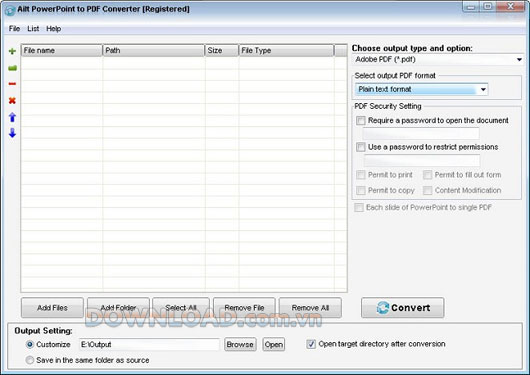Click the Browse button
The width and height of the screenshot is (530, 375).
click(240, 345)
